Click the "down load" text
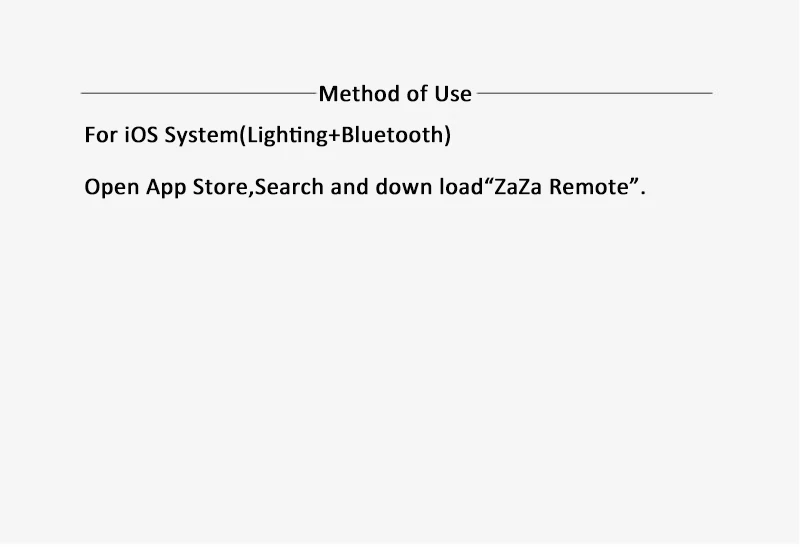 [x=430, y=187]
